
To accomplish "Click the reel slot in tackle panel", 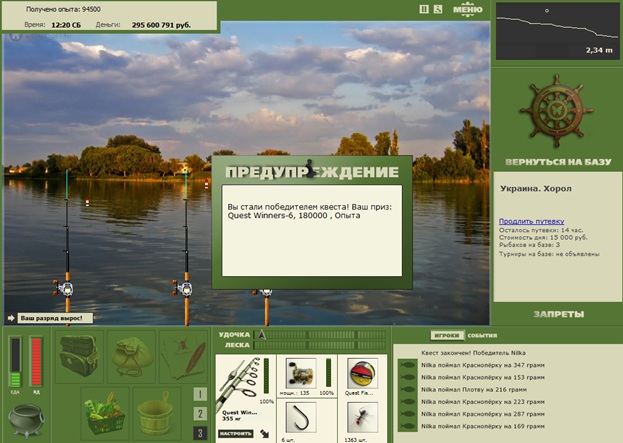I will click(x=301, y=373).
